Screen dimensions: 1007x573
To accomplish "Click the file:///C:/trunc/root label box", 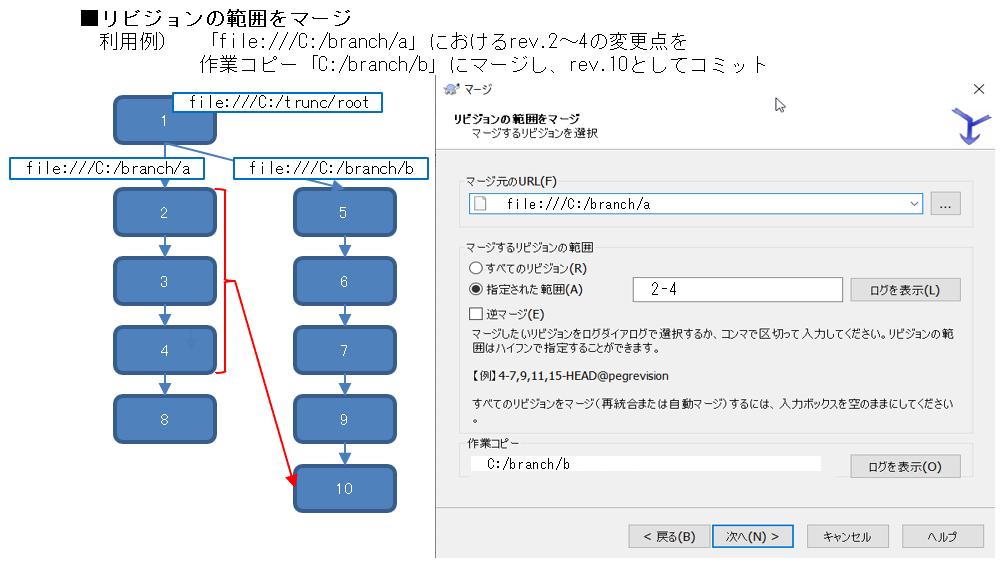I will click(278, 102).
